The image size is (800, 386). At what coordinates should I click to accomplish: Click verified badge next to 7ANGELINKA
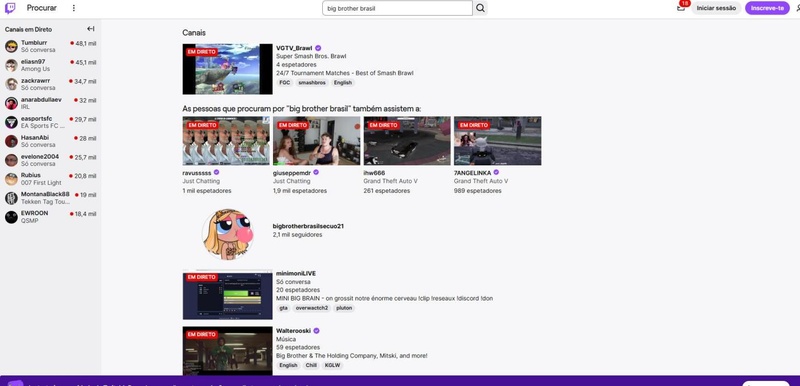tap(496, 172)
